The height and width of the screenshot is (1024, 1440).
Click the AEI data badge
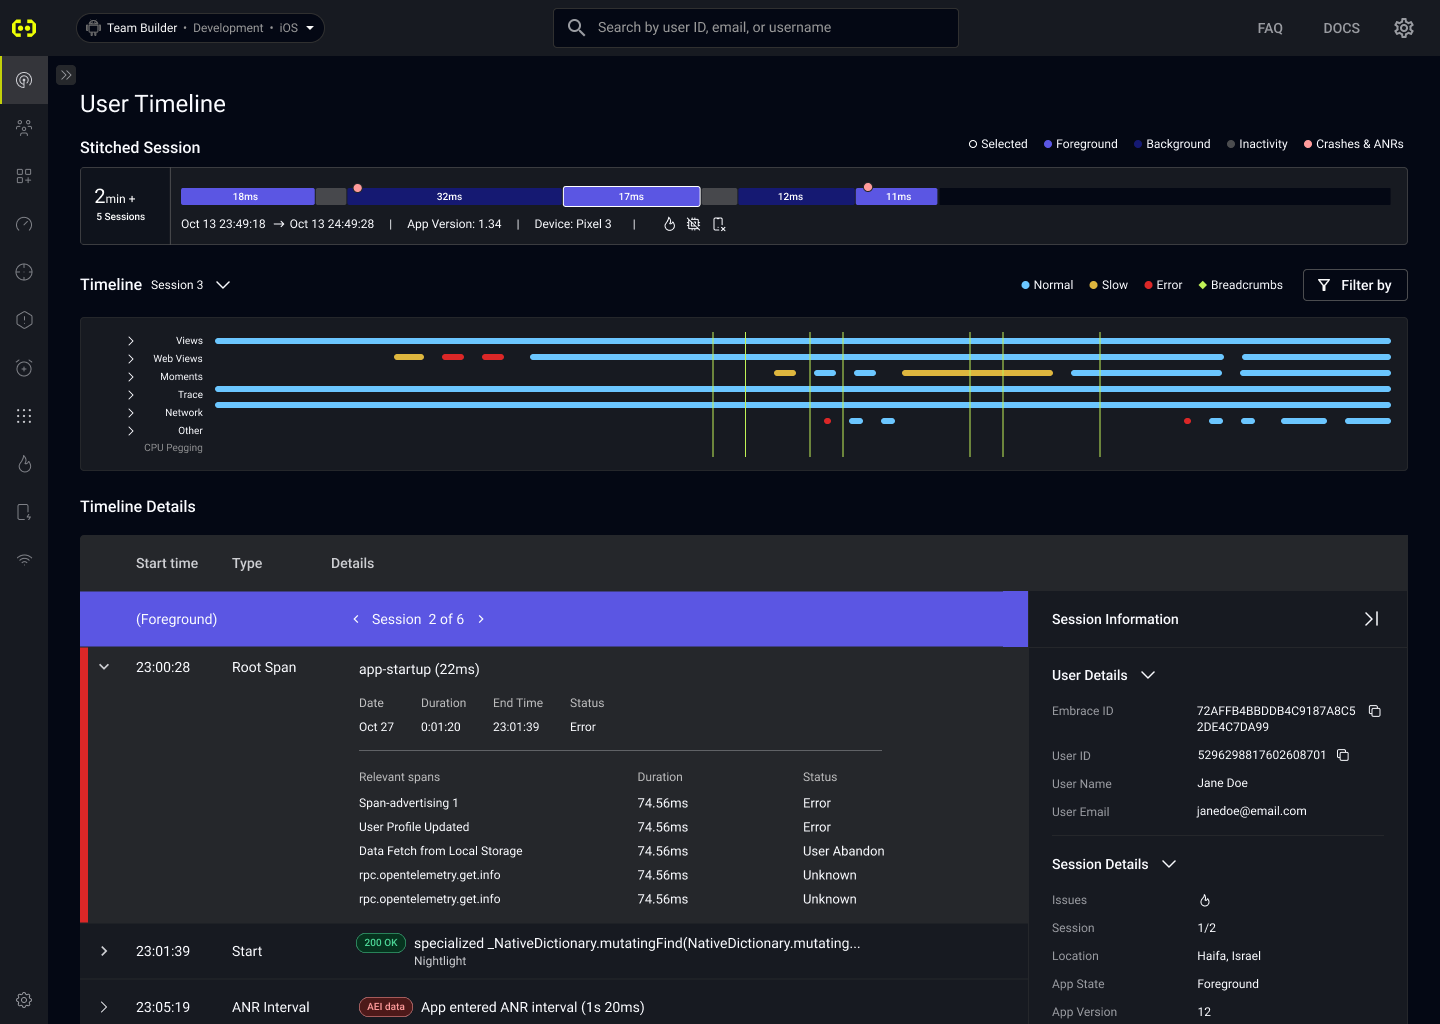click(x=386, y=1007)
